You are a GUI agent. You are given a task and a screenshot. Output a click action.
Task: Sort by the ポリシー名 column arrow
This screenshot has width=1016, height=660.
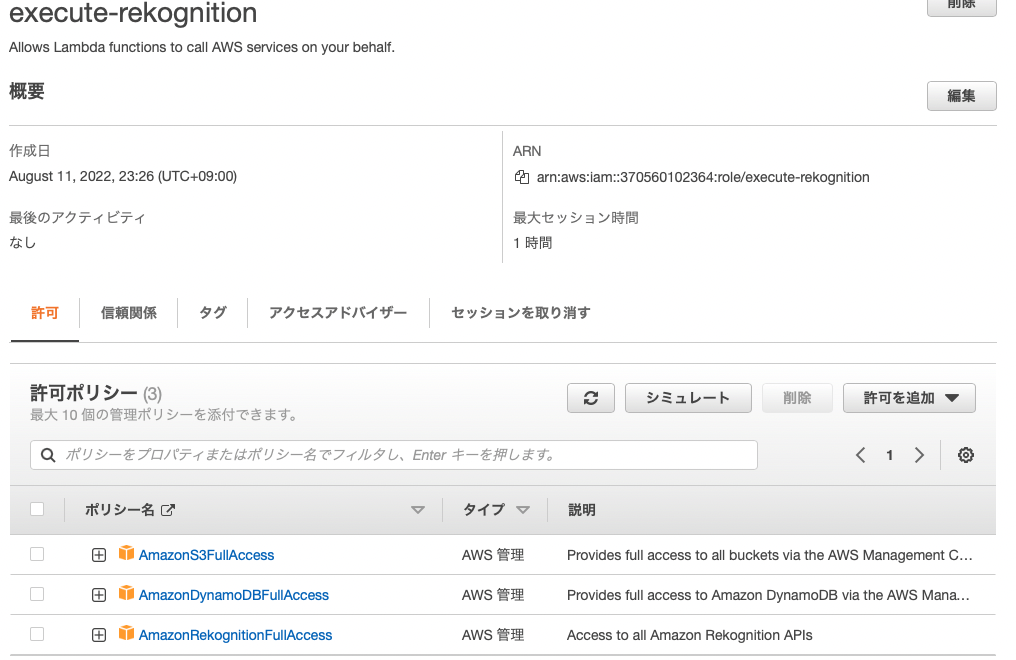click(x=418, y=510)
